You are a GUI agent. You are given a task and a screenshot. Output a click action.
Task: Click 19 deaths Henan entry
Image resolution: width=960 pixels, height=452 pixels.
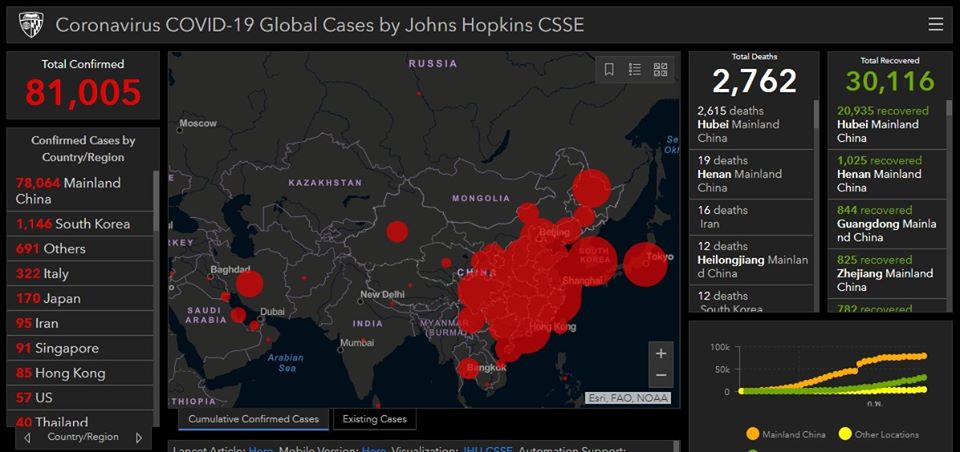pos(751,174)
